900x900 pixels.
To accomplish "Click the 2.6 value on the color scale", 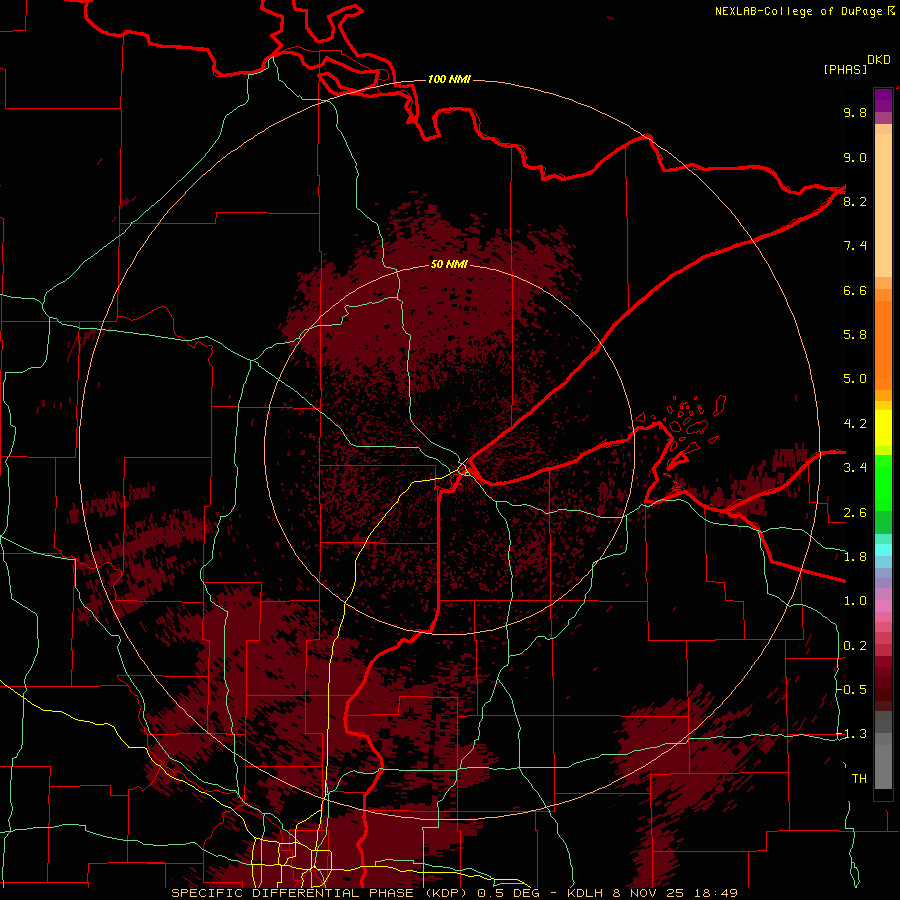I will pyautogui.click(x=855, y=513).
